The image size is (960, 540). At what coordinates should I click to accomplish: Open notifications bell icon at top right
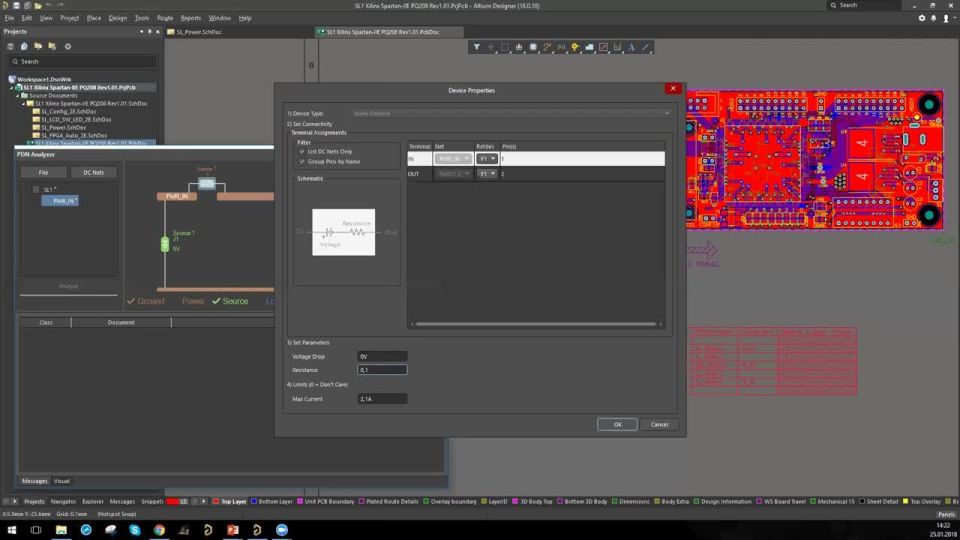coord(934,18)
